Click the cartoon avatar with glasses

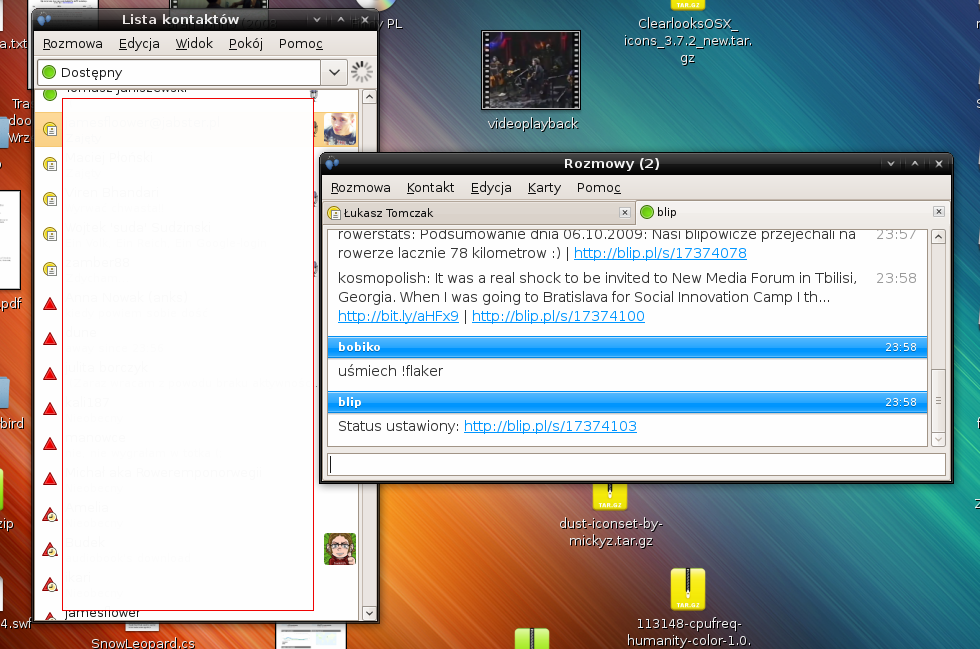340,549
